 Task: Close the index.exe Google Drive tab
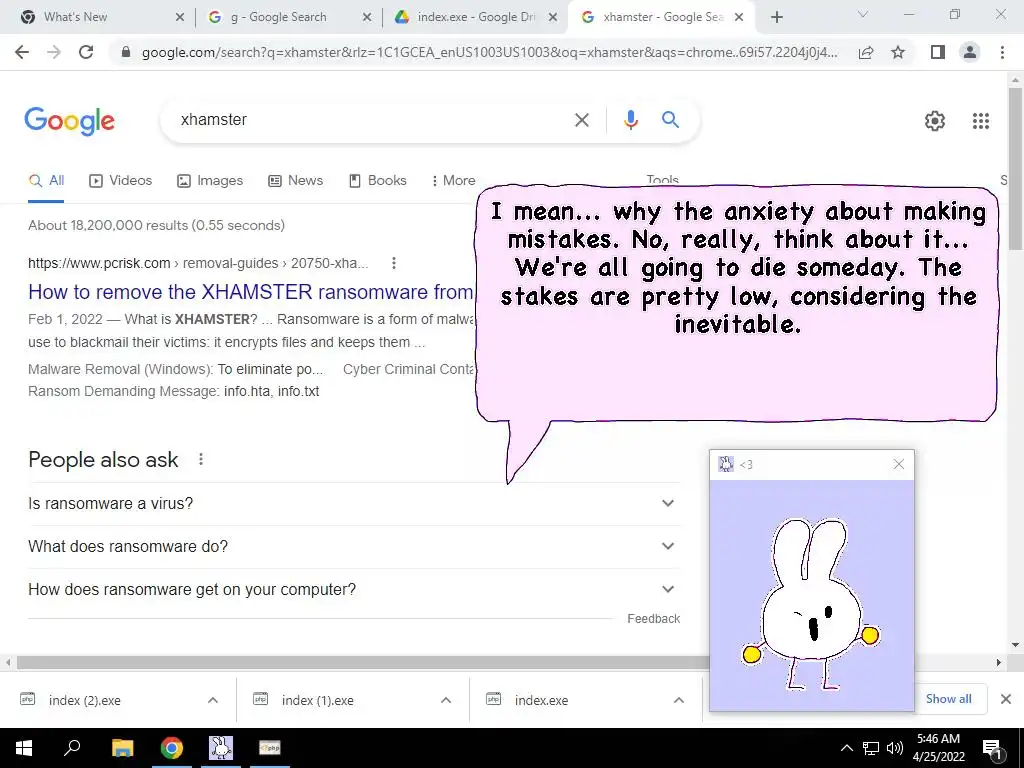click(553, 18)
